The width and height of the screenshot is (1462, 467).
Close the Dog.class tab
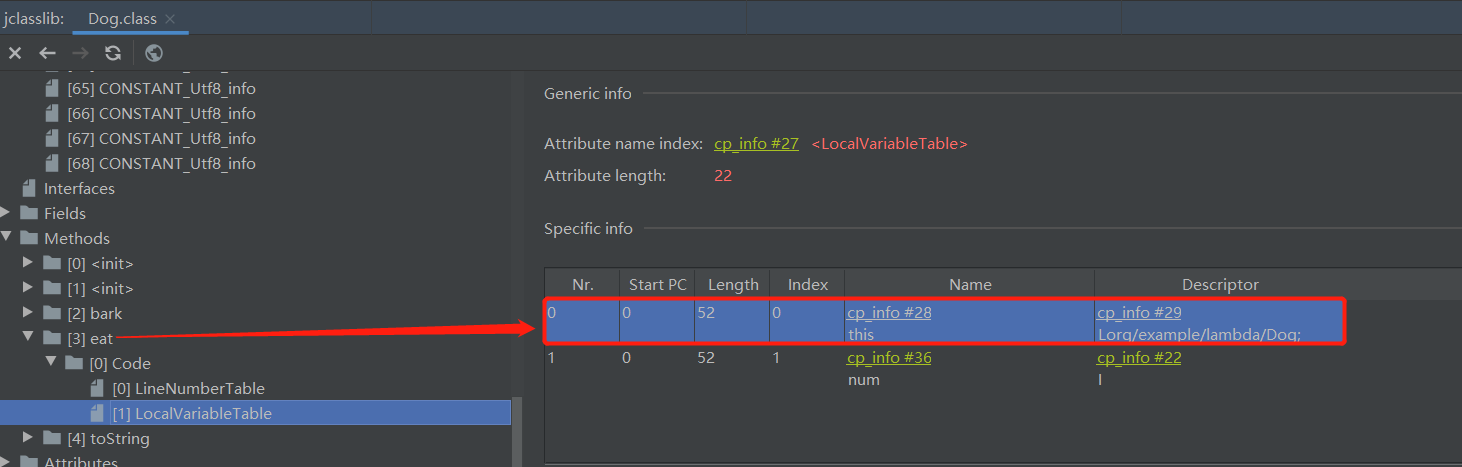[170, 19]
